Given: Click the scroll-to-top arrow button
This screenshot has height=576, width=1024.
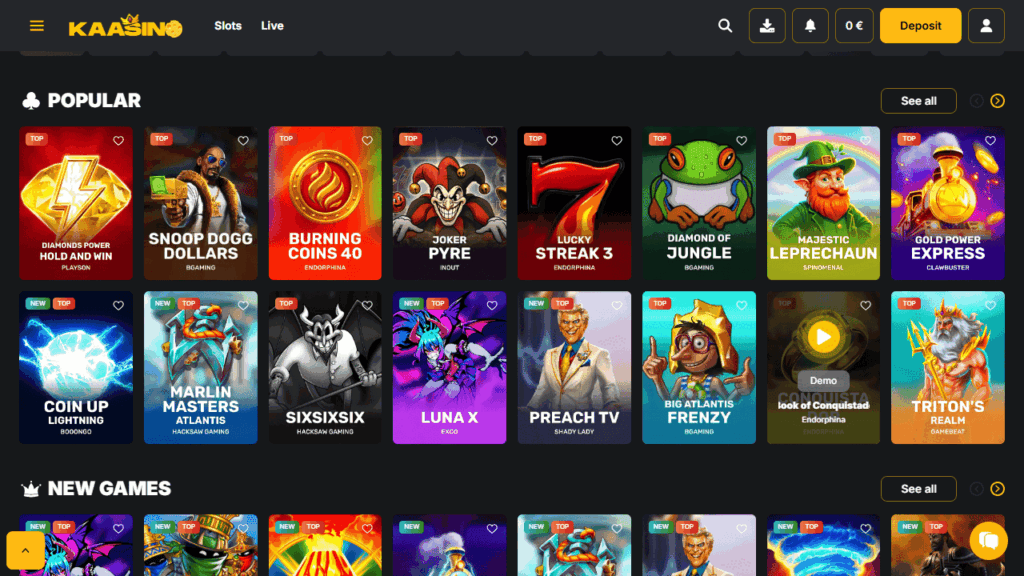Looking at the screenshot, I should pos(25,550).
